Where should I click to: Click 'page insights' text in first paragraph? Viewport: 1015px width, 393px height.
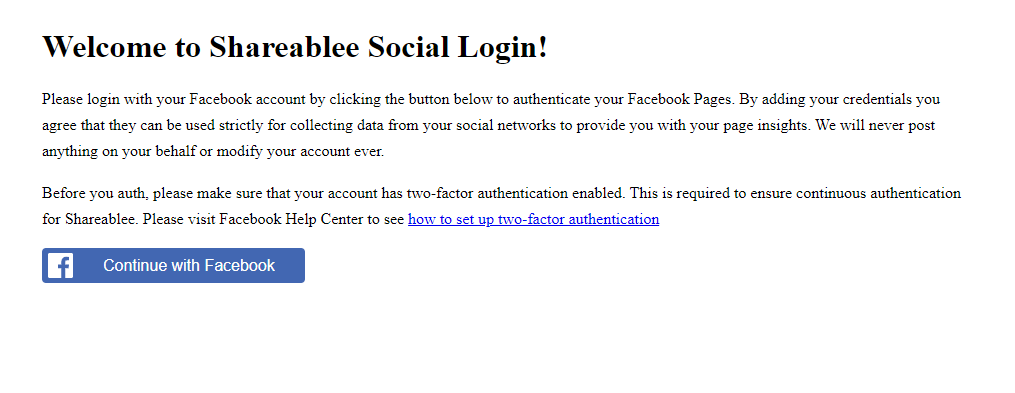click(770, 126)
